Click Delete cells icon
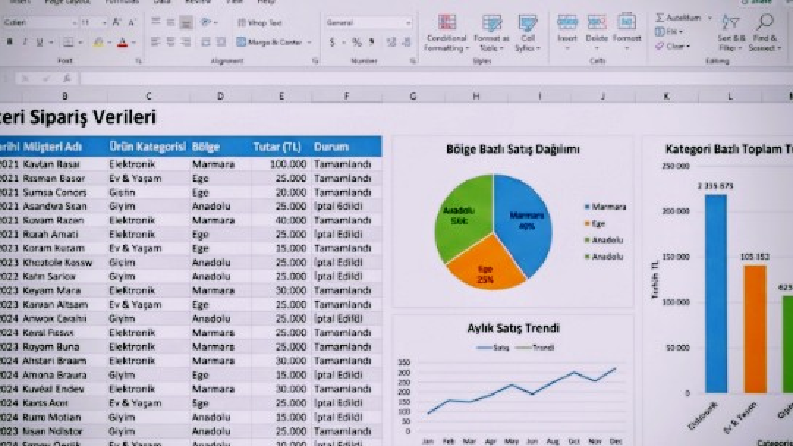The height and width of the screenshot is (446, 793). coord(597,23)
